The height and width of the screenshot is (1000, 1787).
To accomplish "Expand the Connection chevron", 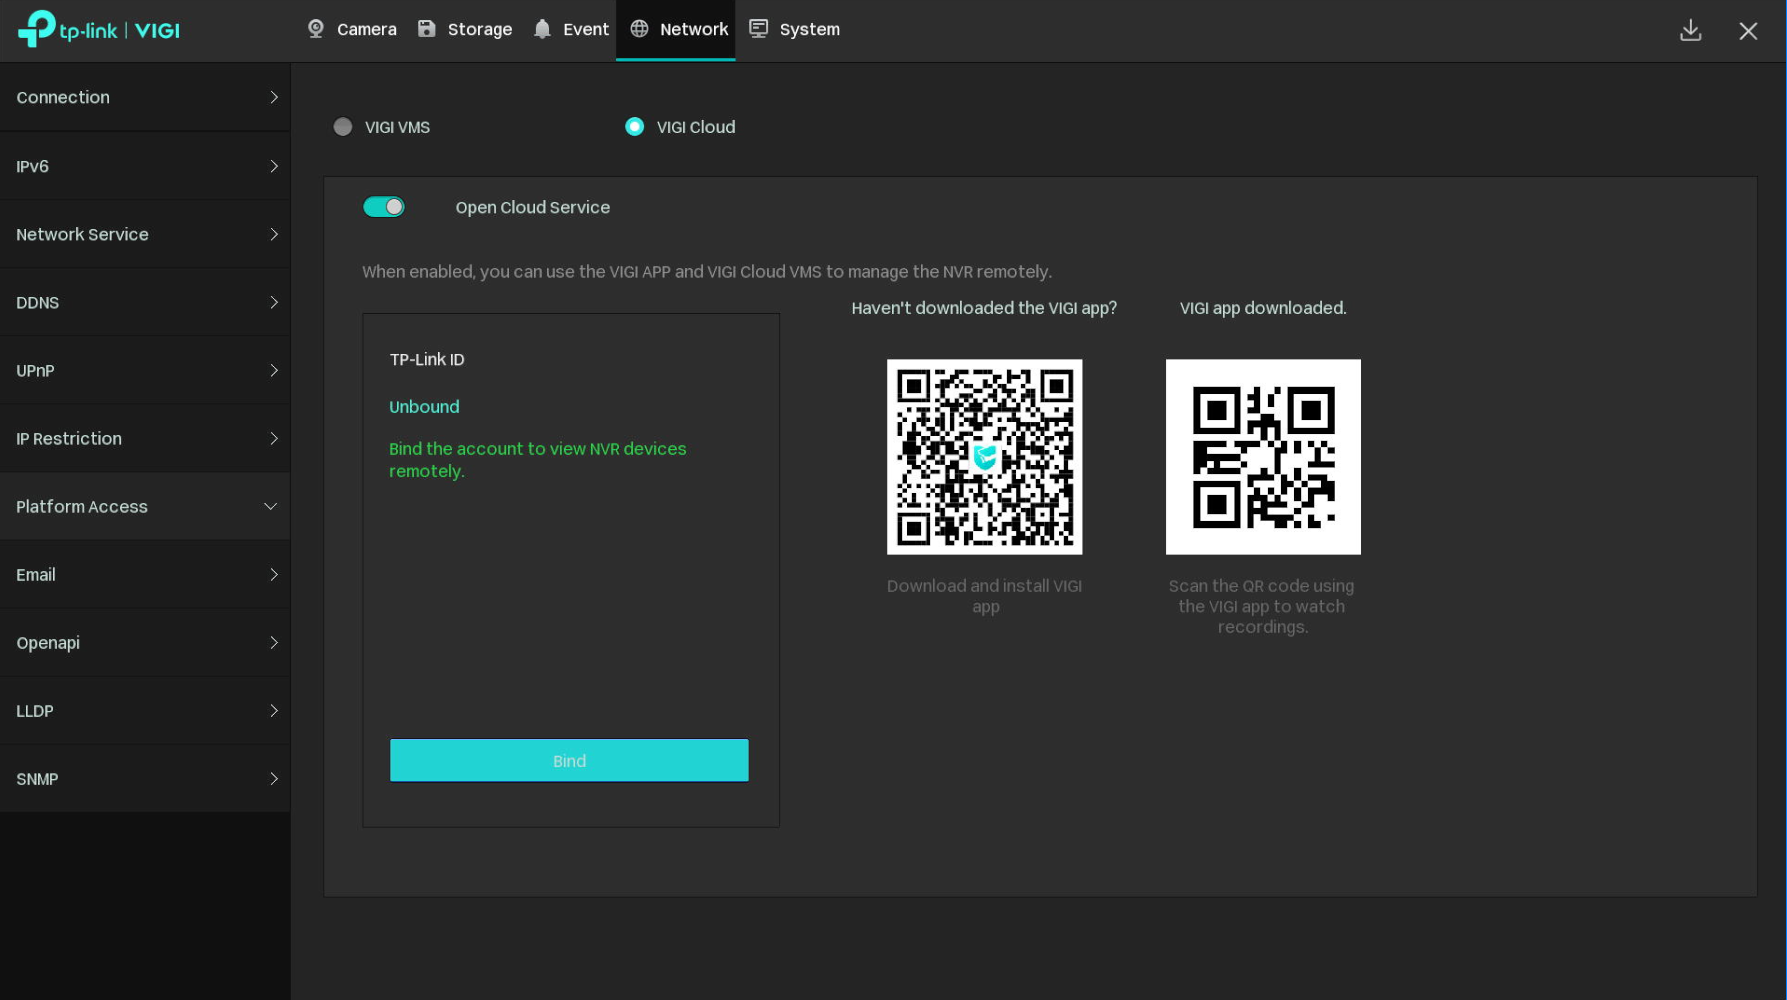I will point(274,97).
